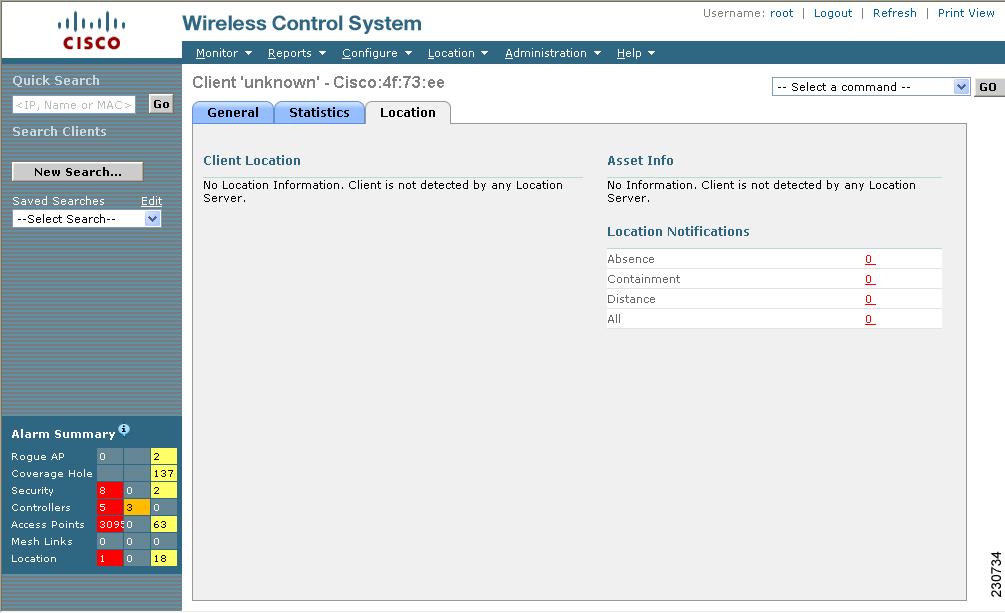Viewport: 1005px width, 613px height.
Task: Click the red Security alarm count 8
Action: (110, 491)
